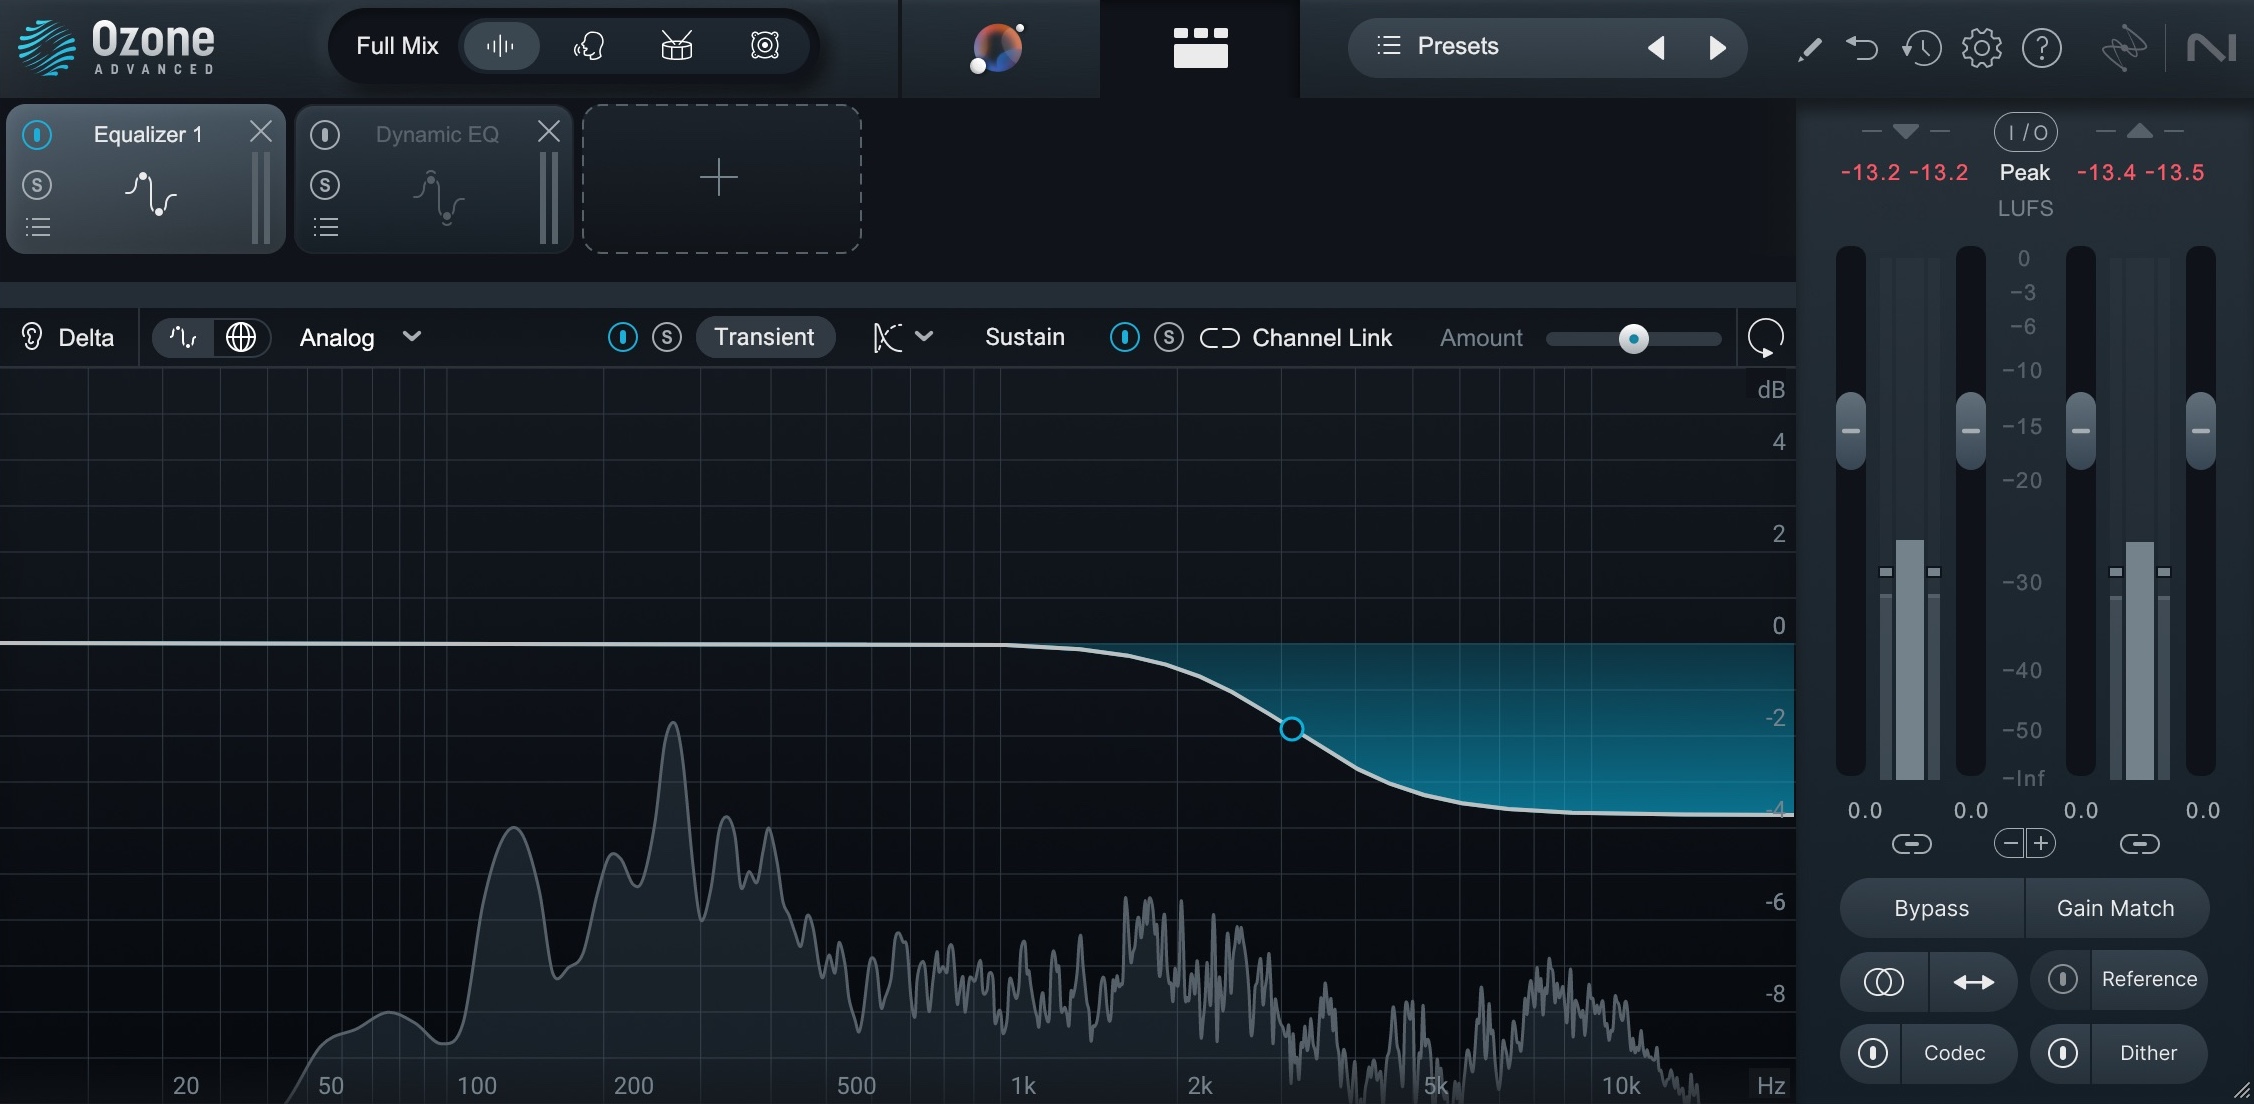The image size is (2254, 1104).
Task: Toggle the Reference power button
Action: [2062, 979]
